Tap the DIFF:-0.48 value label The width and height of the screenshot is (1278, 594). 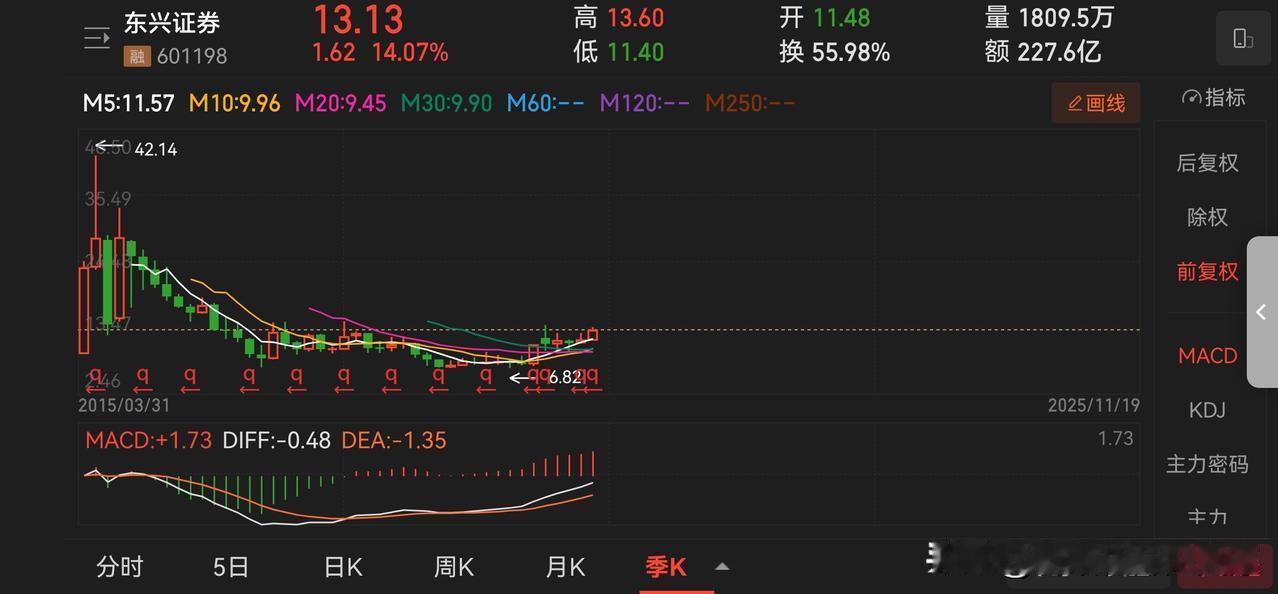(276, 440)
